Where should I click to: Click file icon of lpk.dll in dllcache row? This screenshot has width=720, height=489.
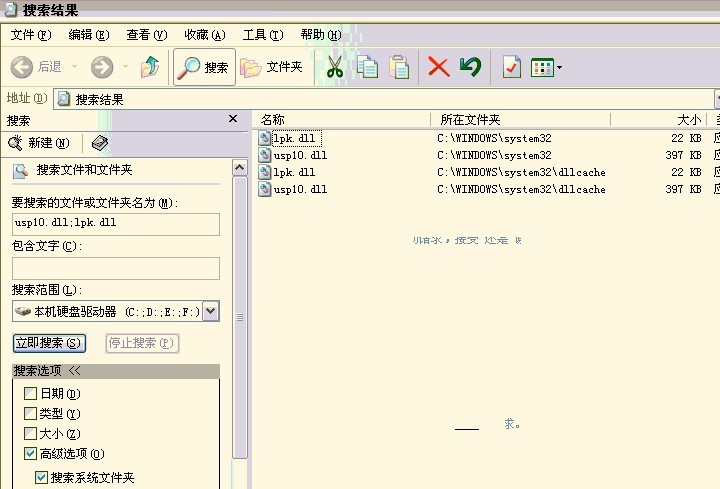pyautogui.click(x=264, y=172)
